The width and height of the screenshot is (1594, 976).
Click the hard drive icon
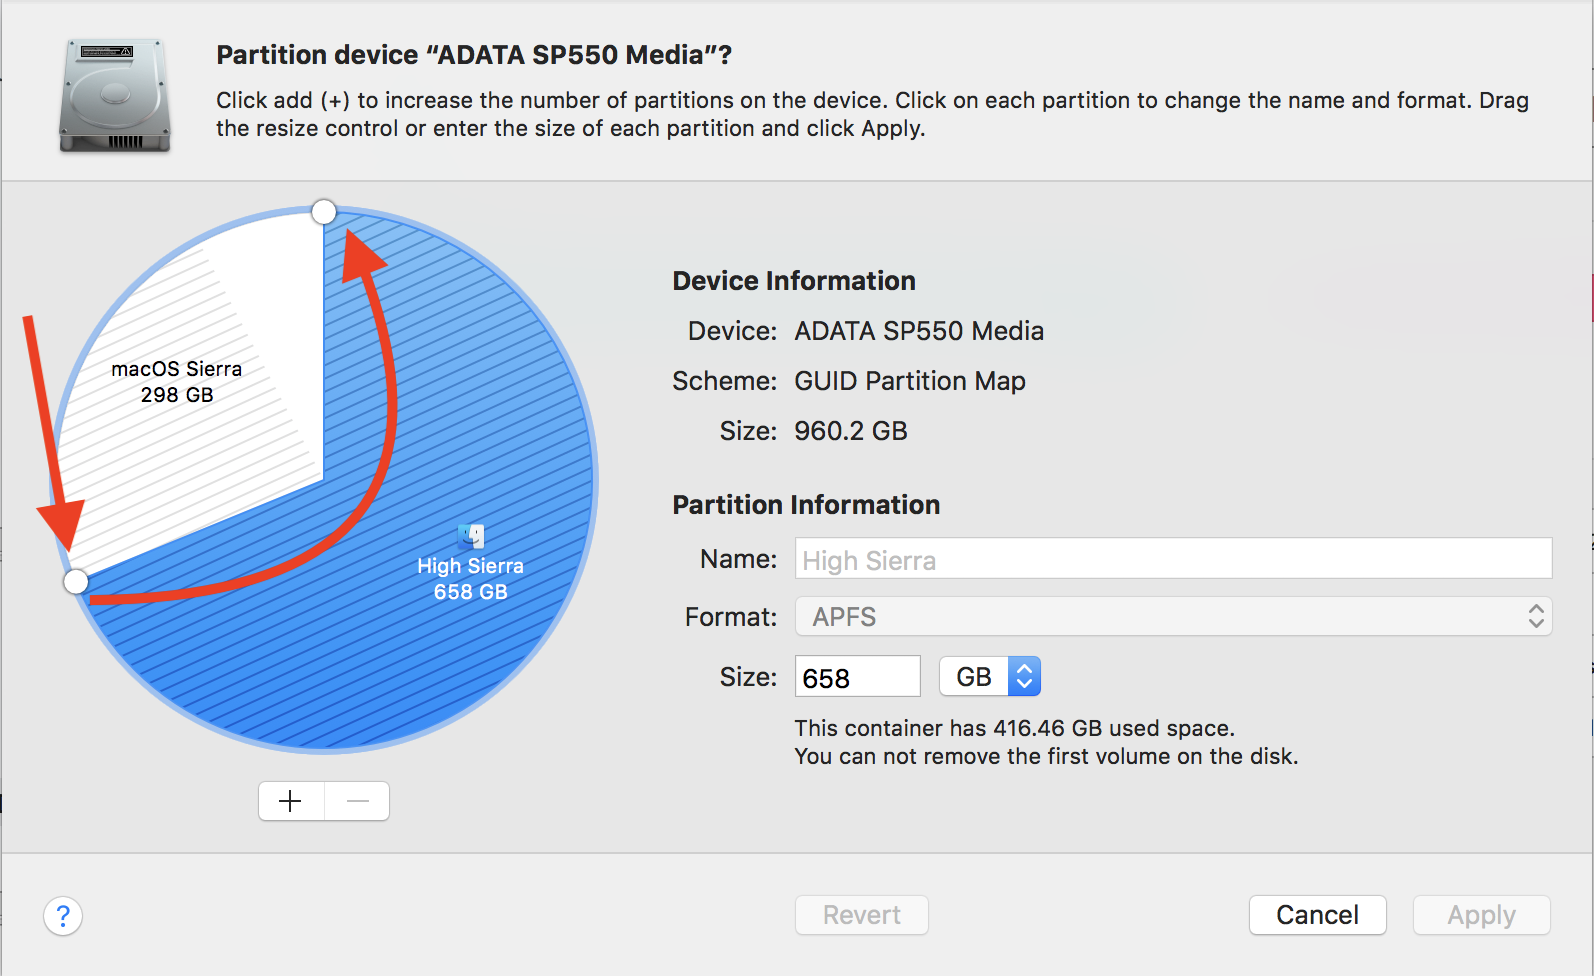tap(115, 96)
